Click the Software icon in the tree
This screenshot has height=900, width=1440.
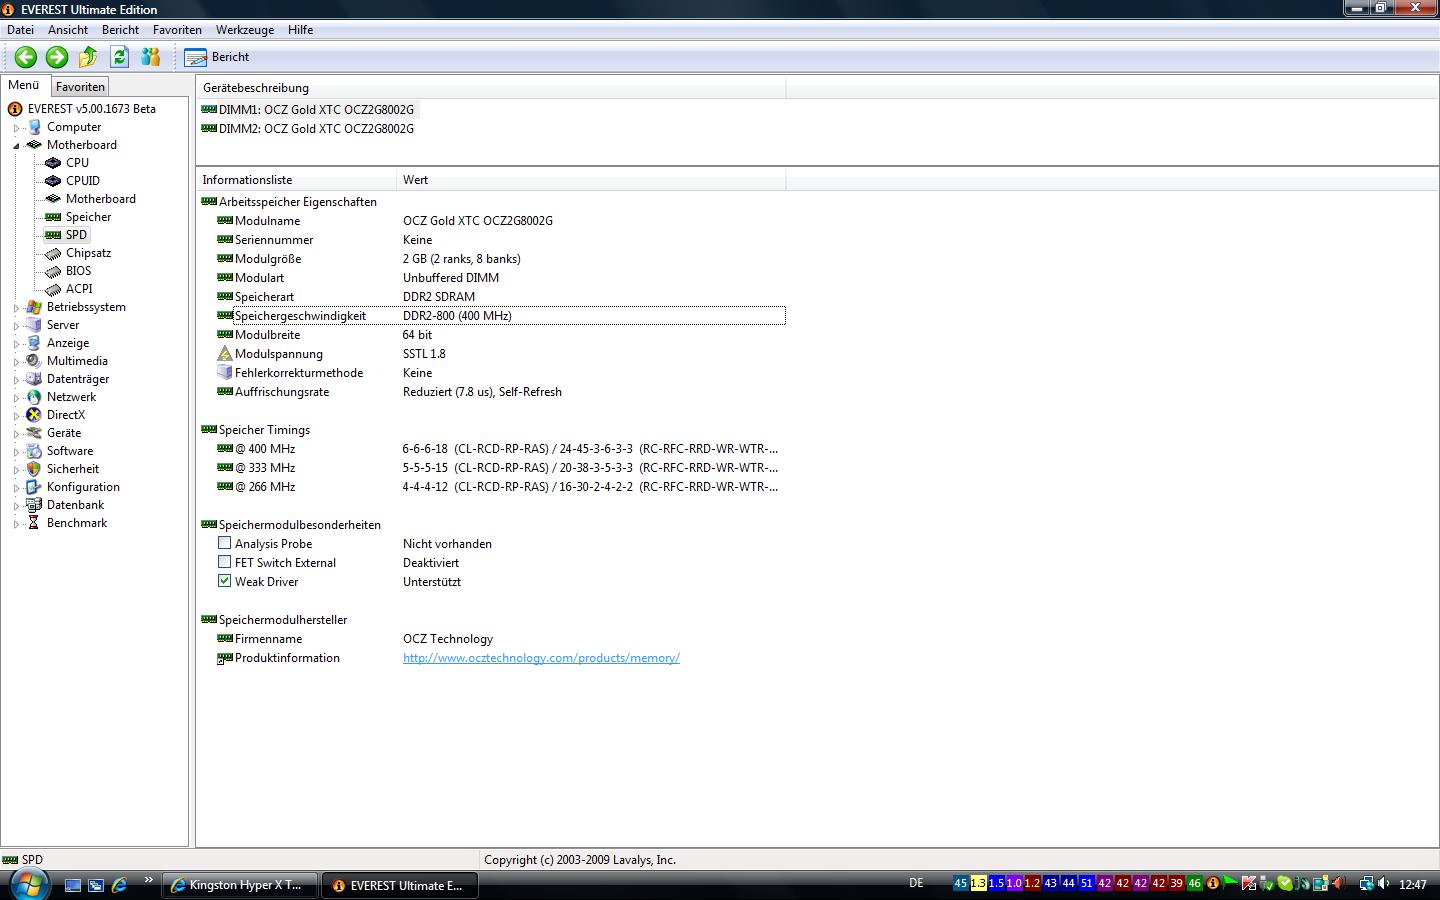click(34, 451)
